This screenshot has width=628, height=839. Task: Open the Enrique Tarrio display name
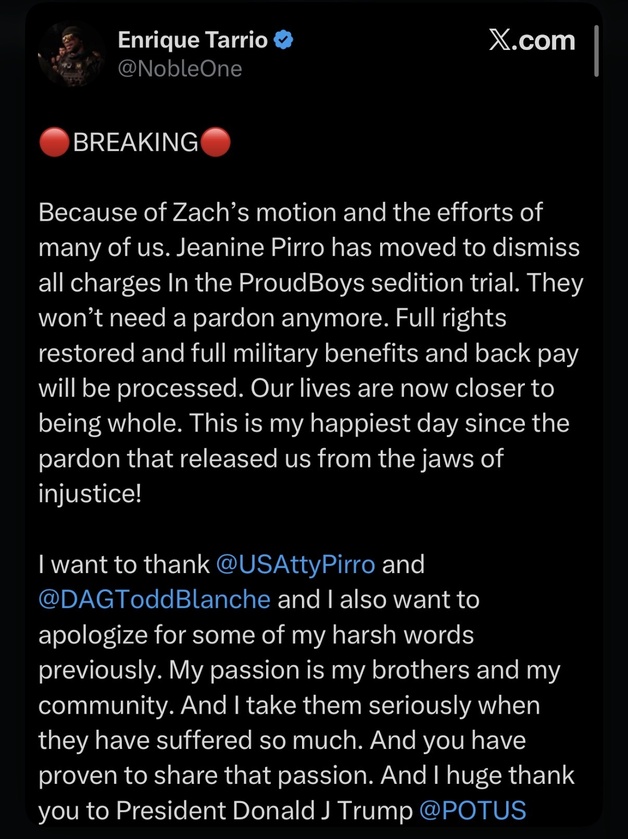tap(194, 41)
